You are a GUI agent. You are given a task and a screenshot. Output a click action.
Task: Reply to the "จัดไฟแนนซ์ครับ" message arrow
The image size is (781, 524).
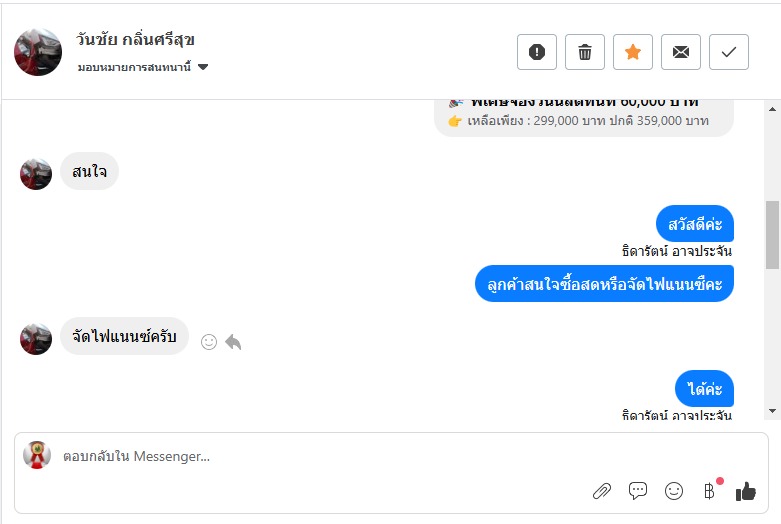click(x=233, y=342)
